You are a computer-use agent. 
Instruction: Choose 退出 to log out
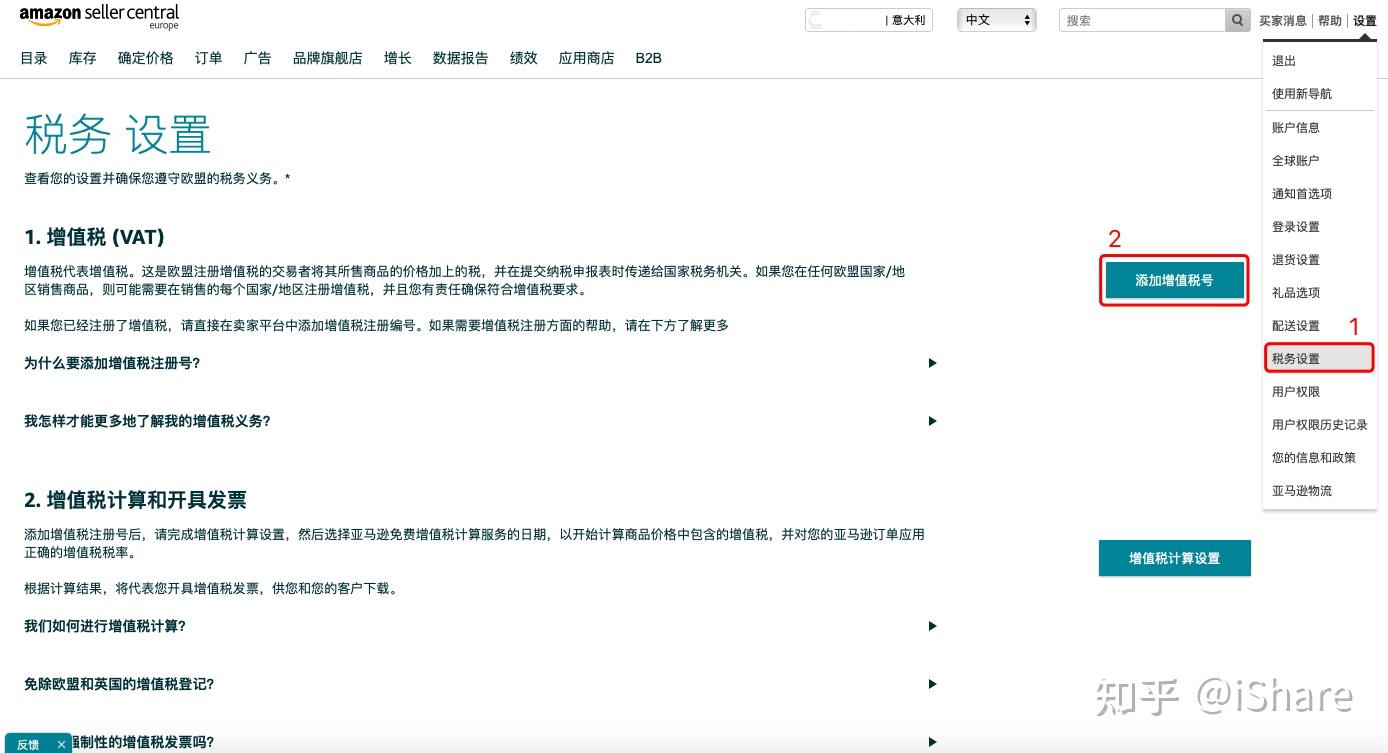pos(1283,60)
